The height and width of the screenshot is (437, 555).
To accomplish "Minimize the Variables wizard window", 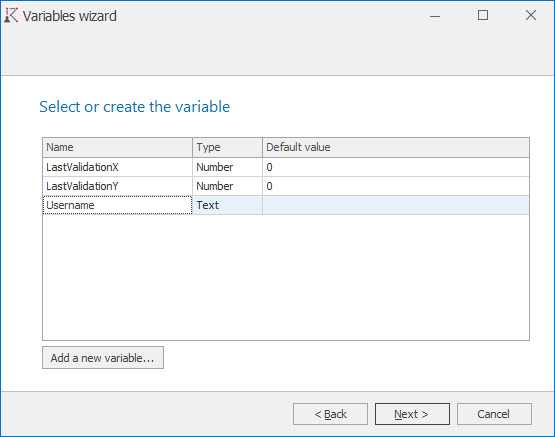I will pyautogui.click(x=435, y=16).
